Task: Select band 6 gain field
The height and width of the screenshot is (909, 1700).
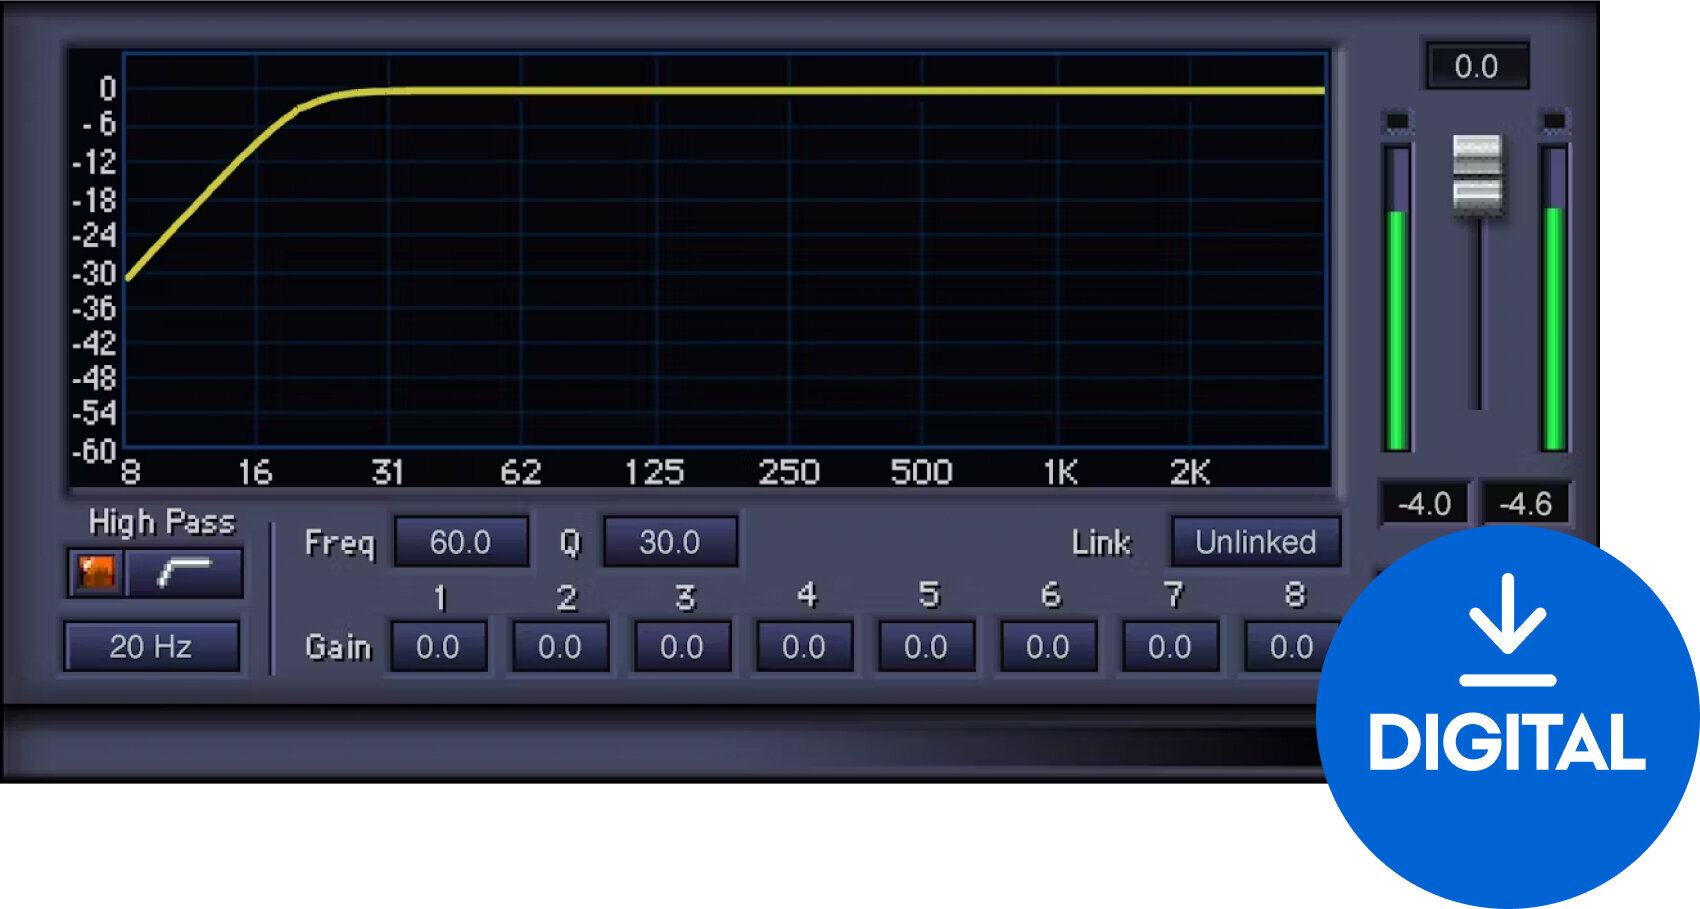Action: coord(1048,647)
